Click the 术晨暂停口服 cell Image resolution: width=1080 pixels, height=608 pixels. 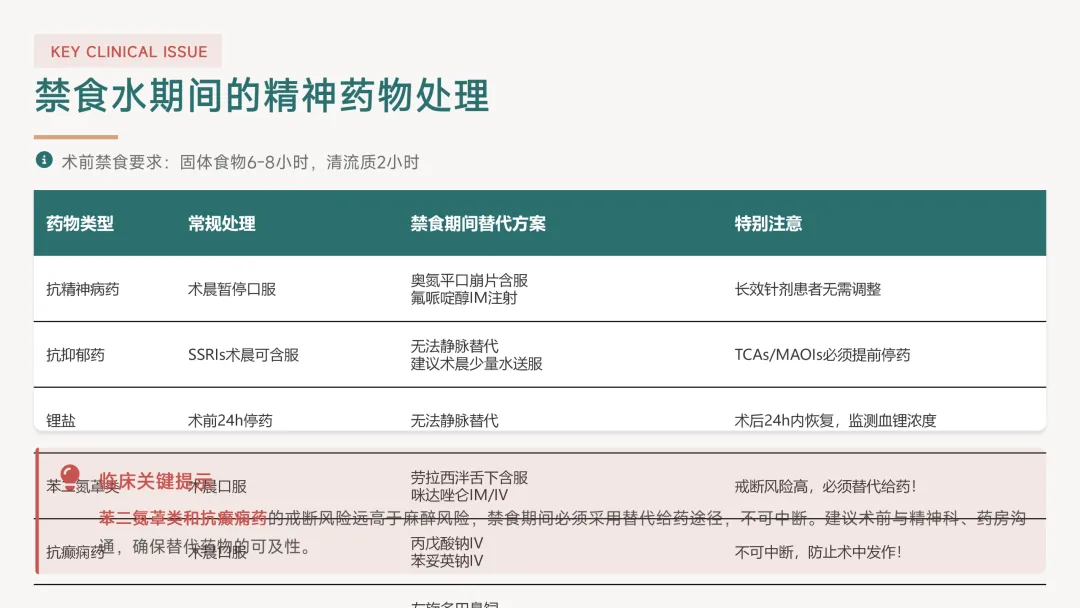pyautogui.click(x=232, y=289)
